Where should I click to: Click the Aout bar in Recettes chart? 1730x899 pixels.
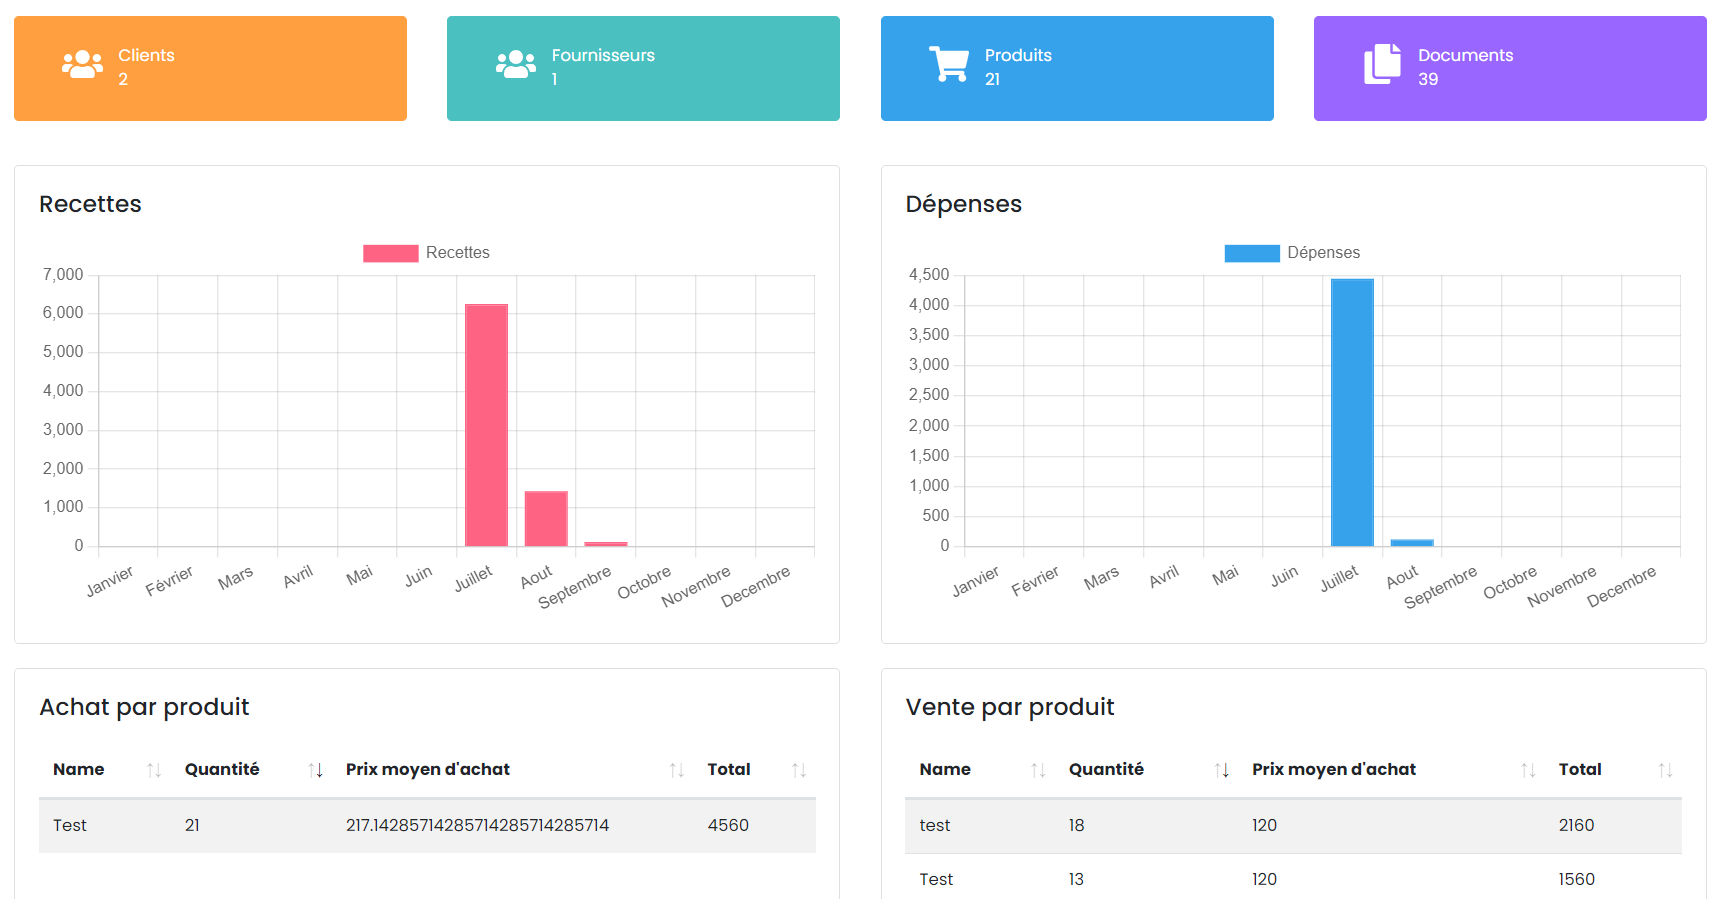click(x=546, y=518)
